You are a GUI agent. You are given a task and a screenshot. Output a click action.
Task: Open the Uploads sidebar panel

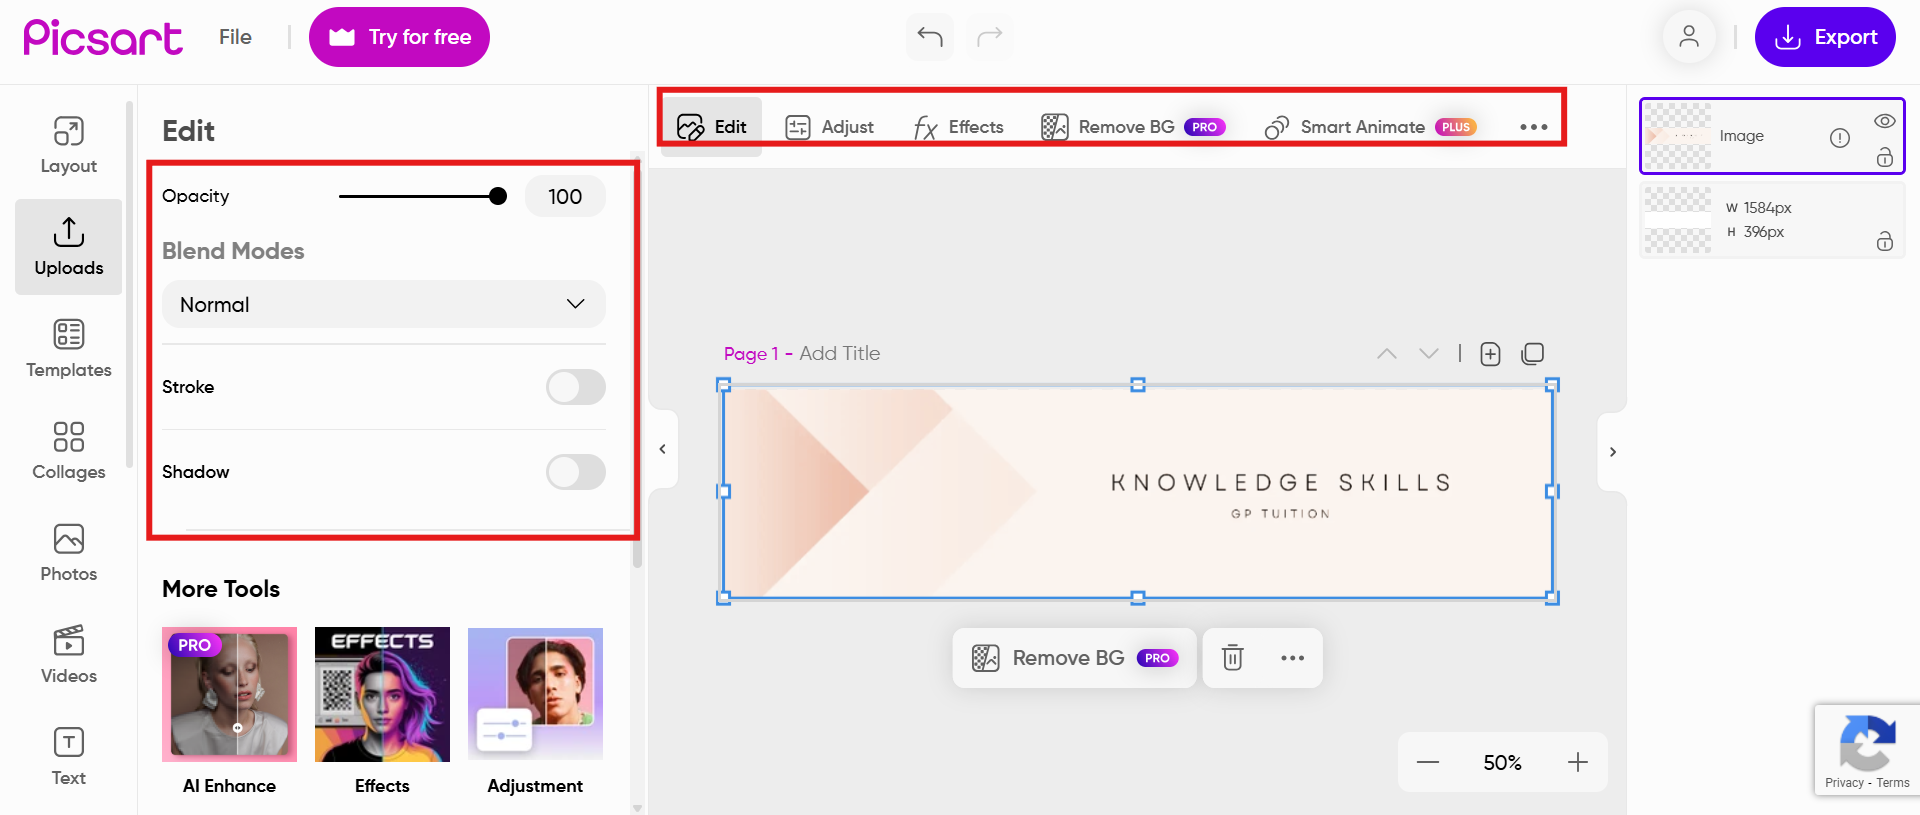[68, 247]
